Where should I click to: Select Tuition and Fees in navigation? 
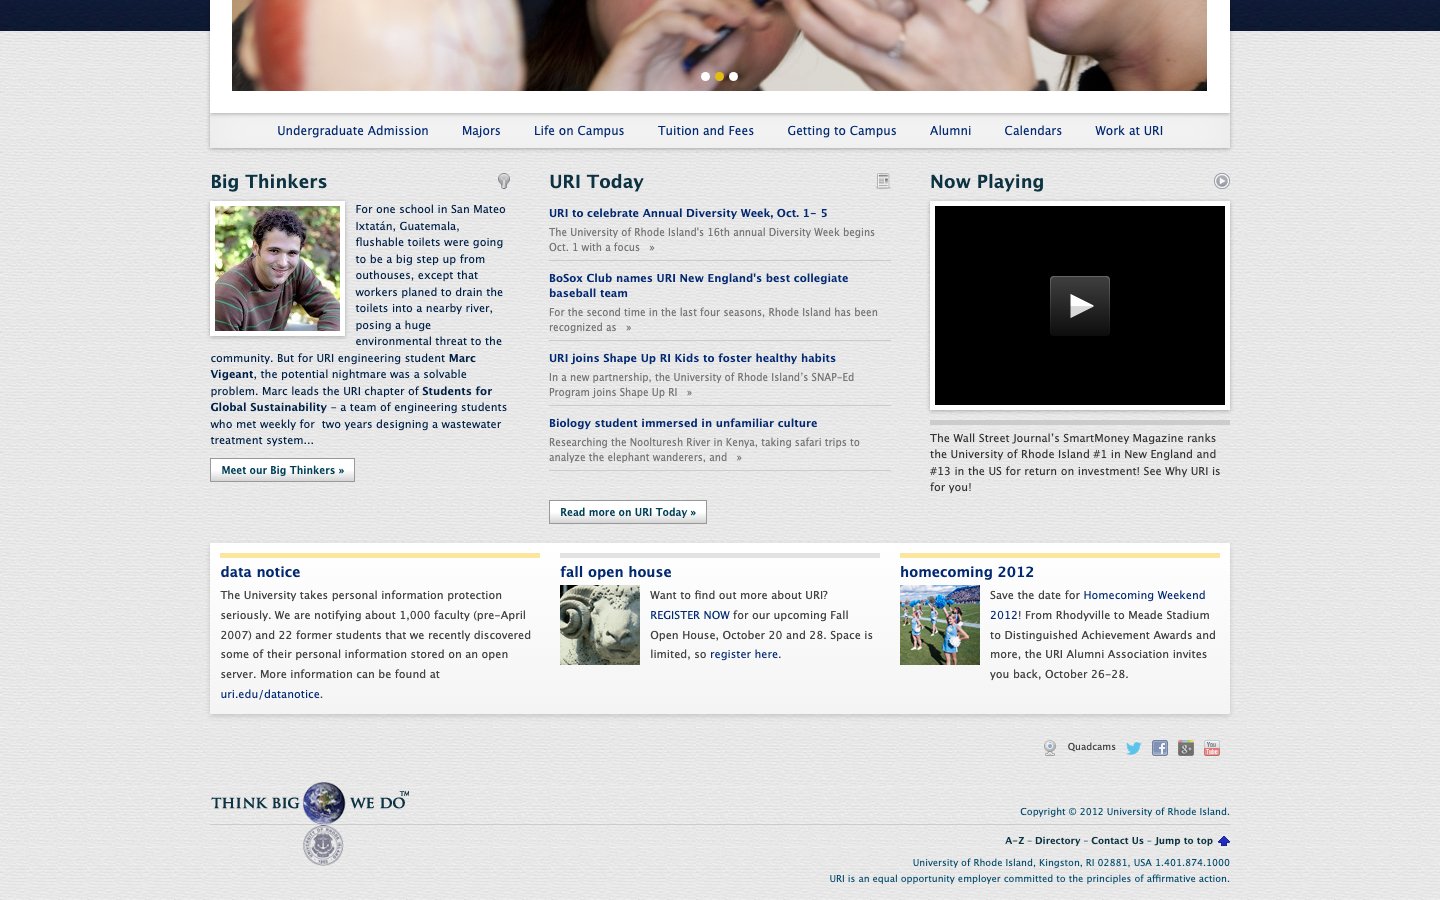[706, 131]
